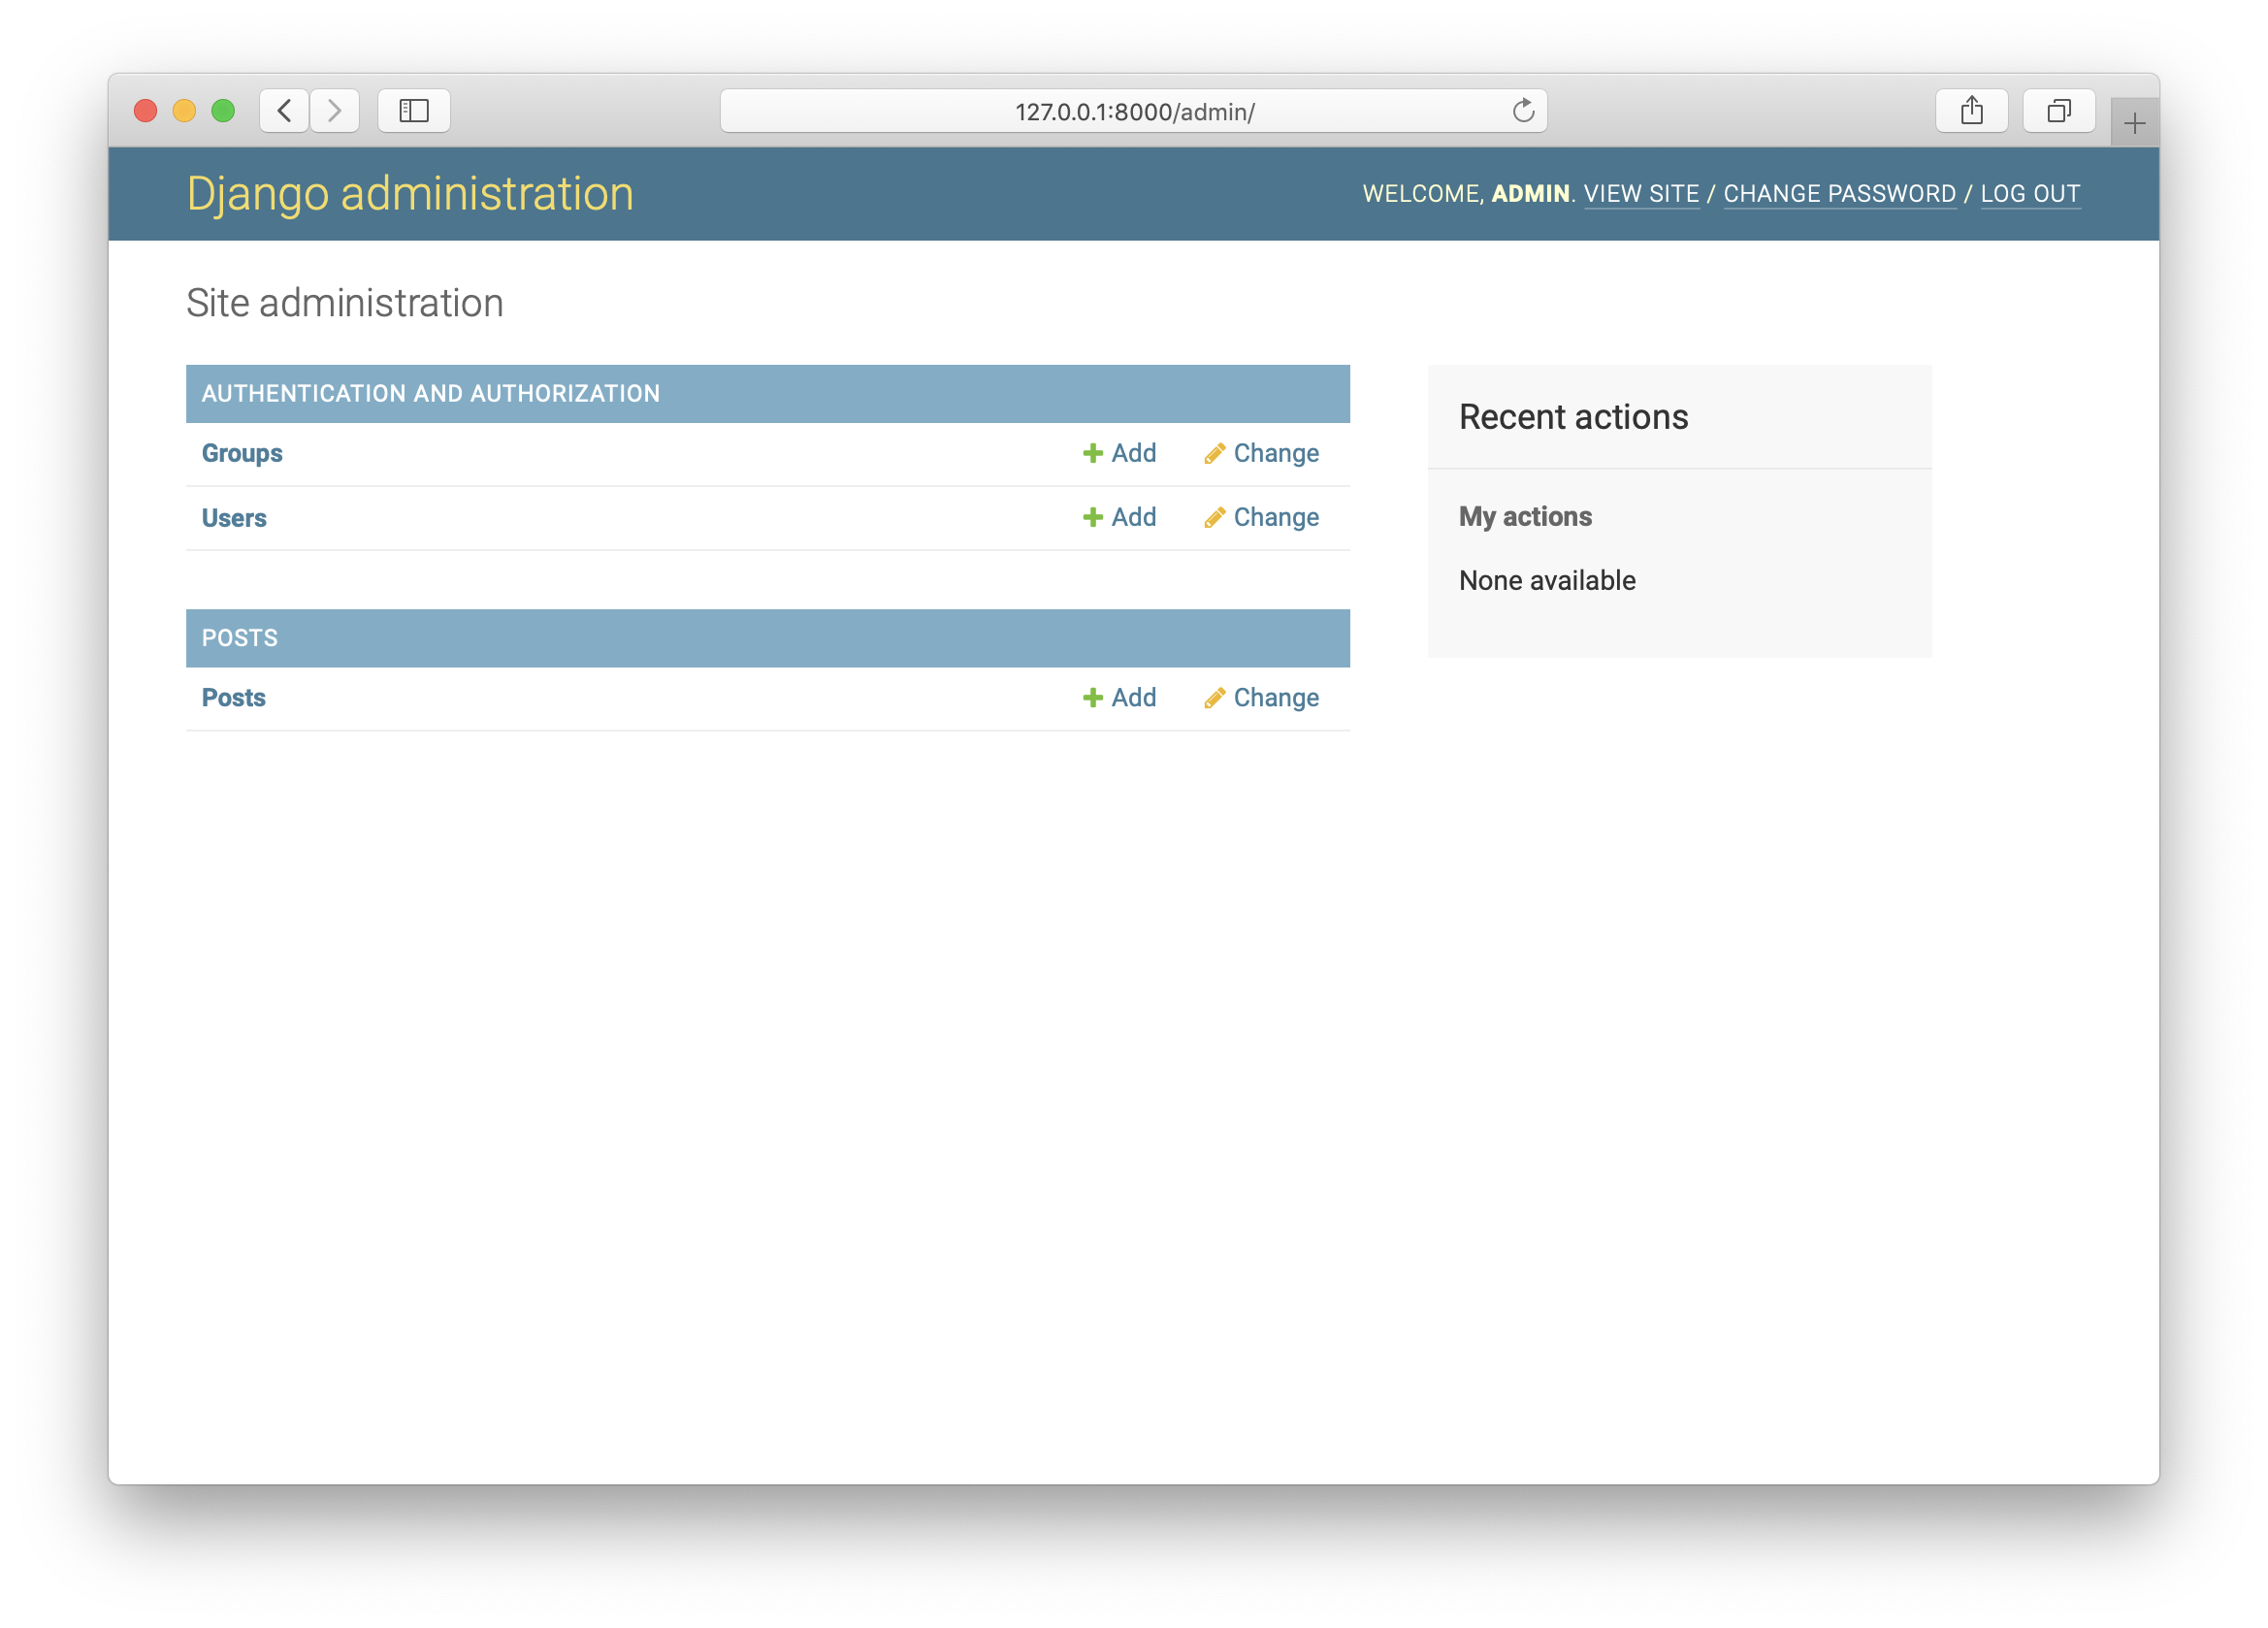Click the green plus icon in Groups row
2268x1628 pixels.
[x=1092, y=453]
